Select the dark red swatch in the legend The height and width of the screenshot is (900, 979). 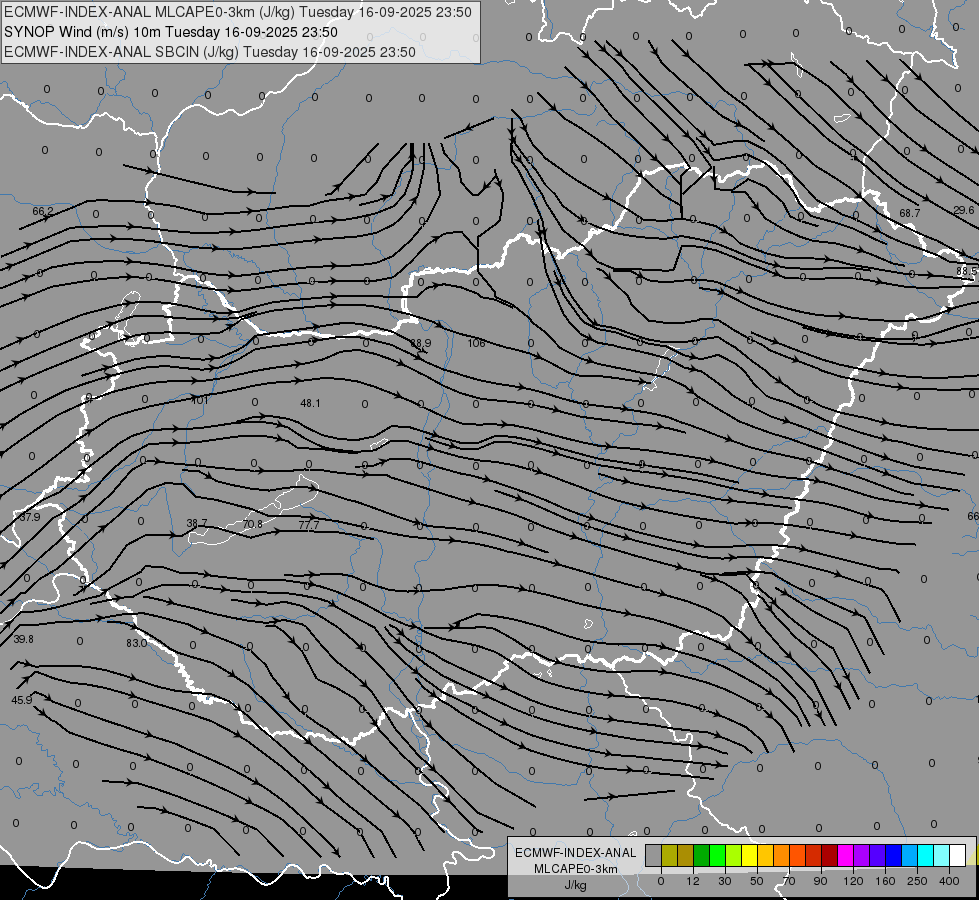coord(830,855)
